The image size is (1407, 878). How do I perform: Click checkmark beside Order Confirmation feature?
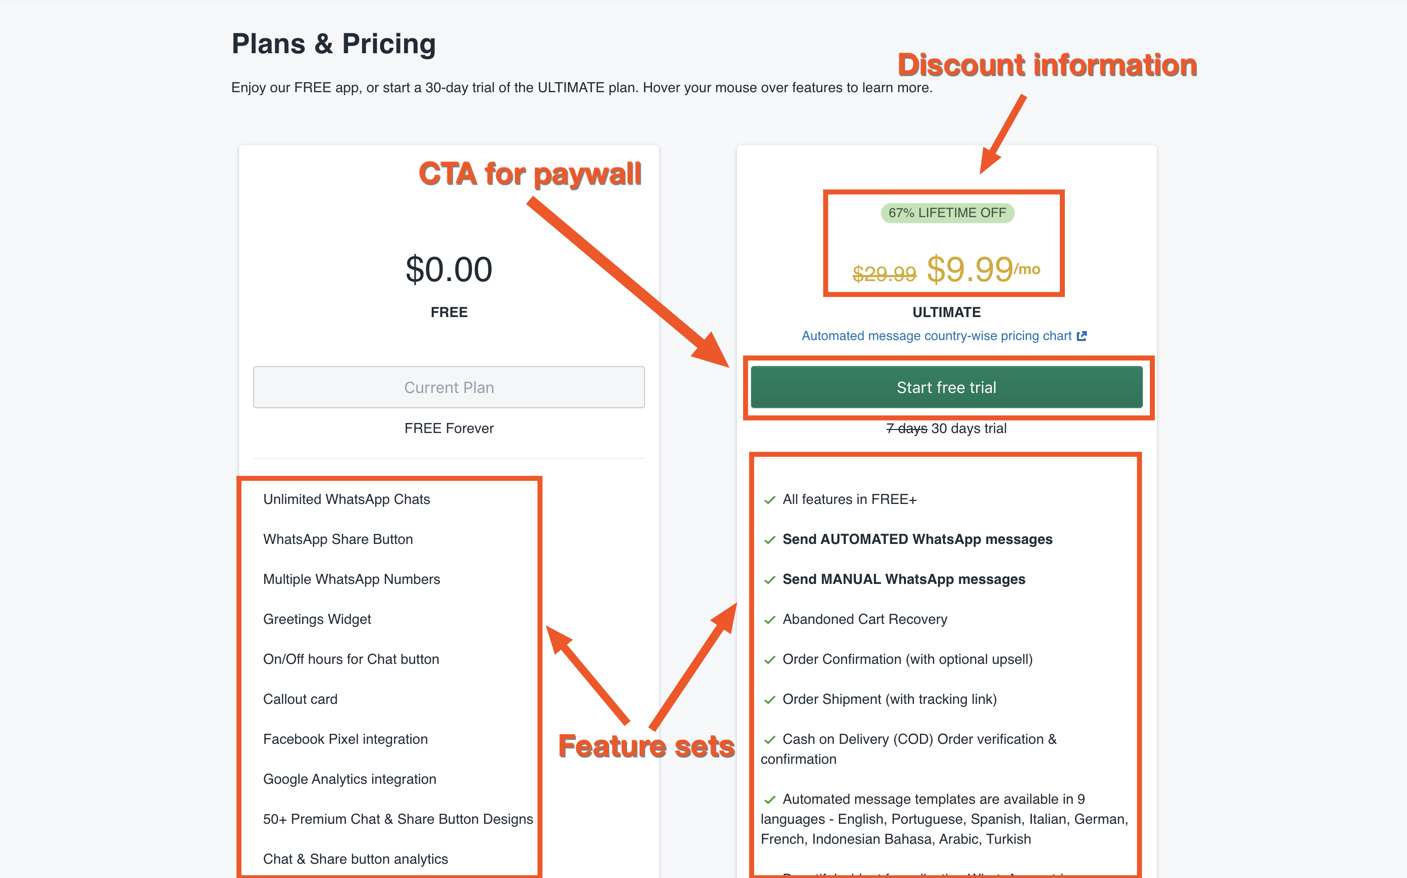click(x=769, y=660)
